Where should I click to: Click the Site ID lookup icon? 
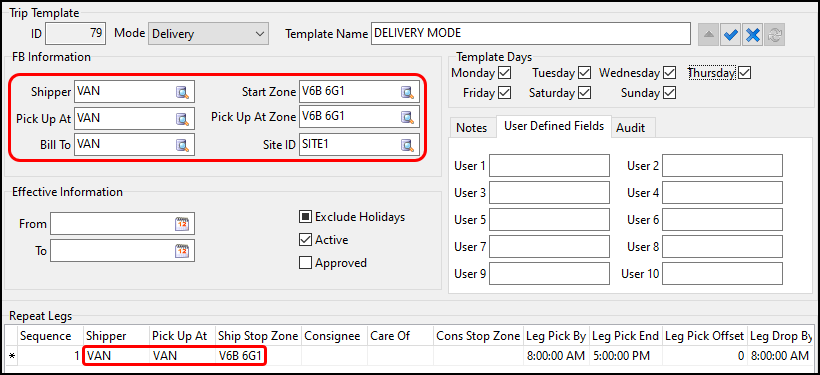point(407,145)
